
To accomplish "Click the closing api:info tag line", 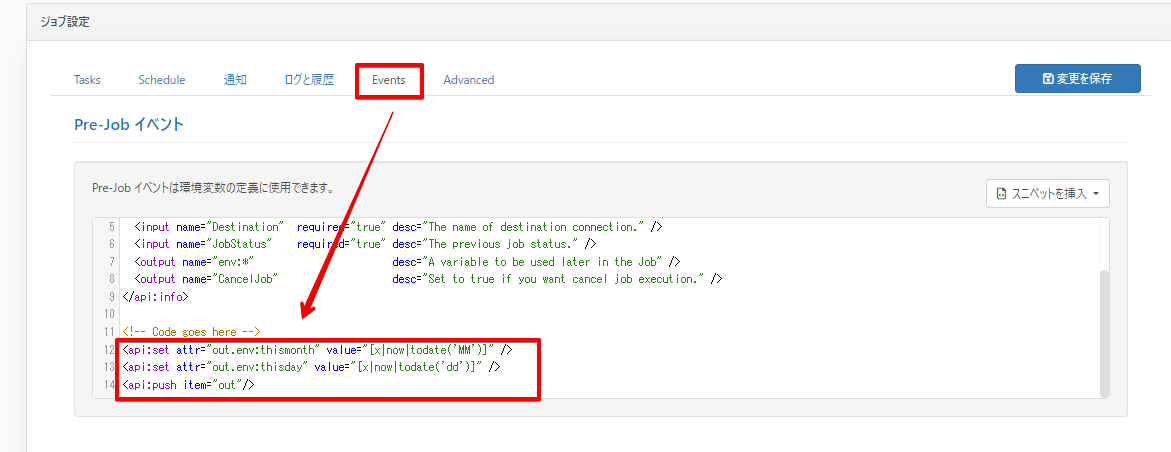I will pos(155,297).
